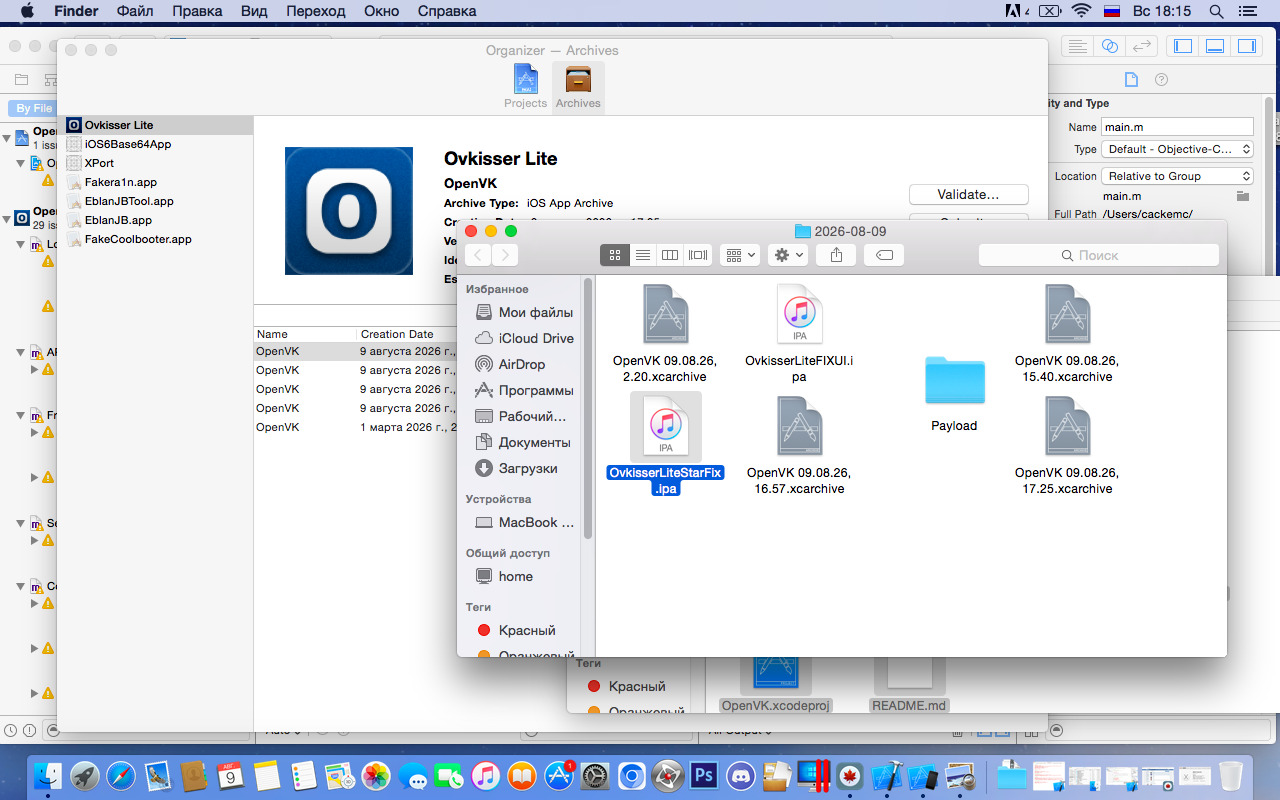Open Документы in the Finder sidebar
Screen dimensions: 1280x800
click(x=525, y=442)
